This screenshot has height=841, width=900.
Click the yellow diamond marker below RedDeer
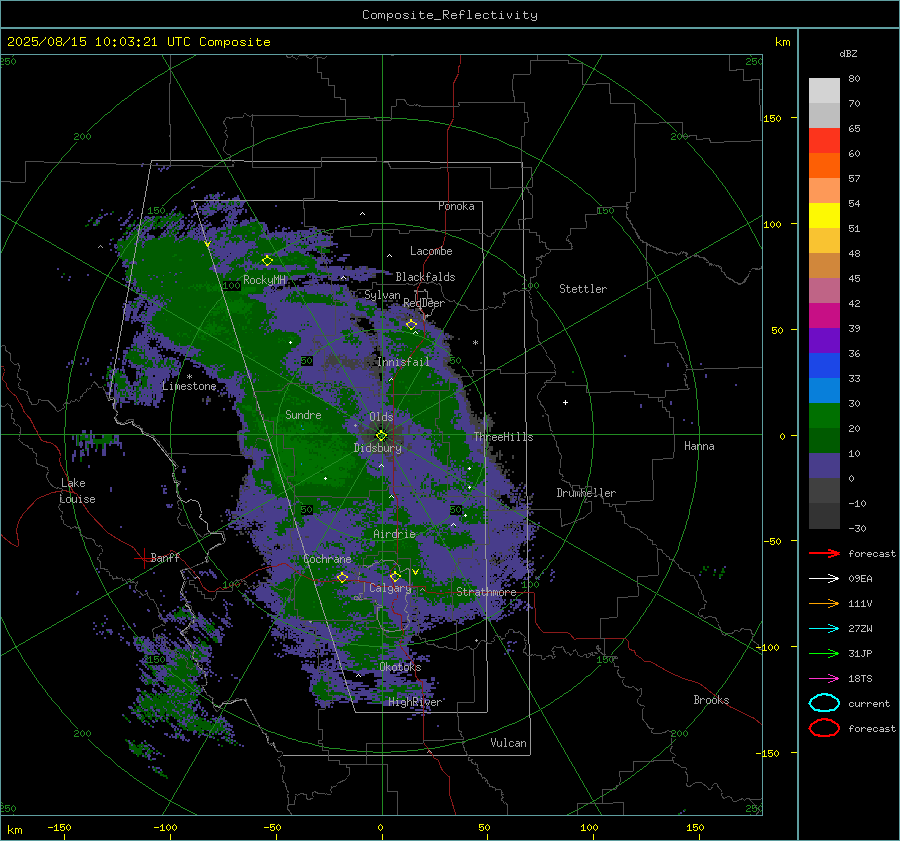click(x=411, y=324)
